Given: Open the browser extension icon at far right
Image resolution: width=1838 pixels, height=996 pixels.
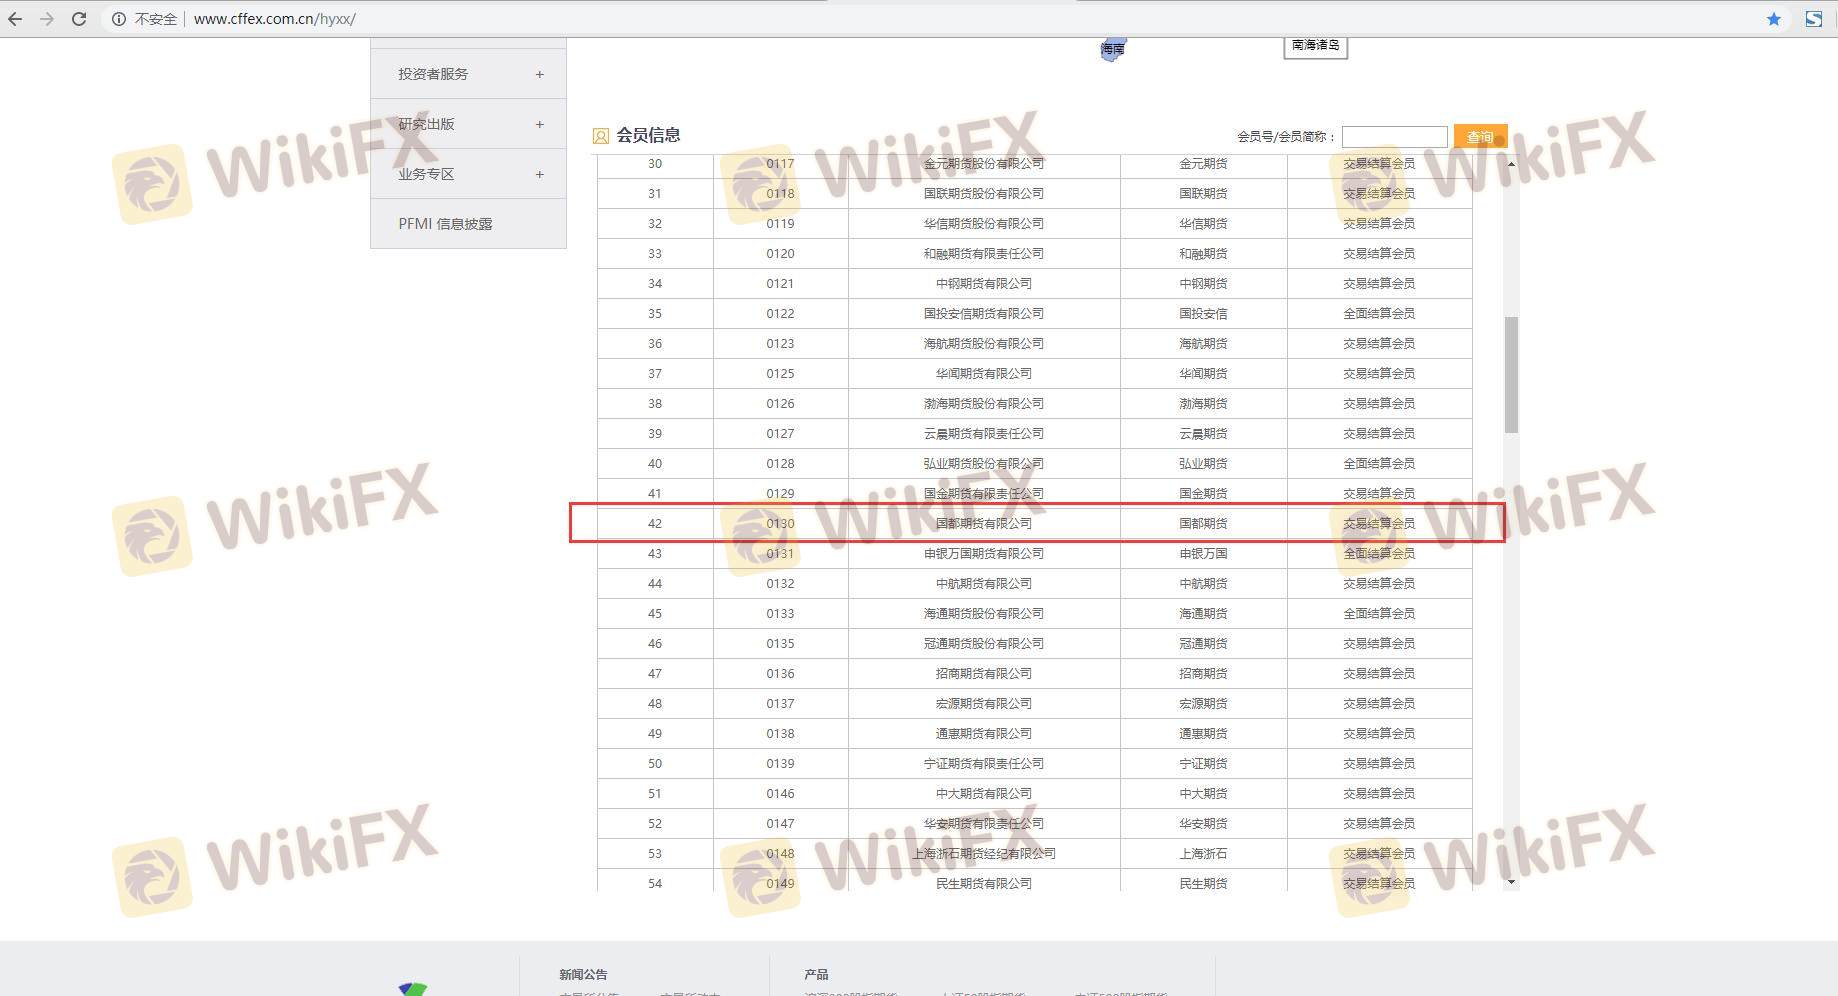Looking at the screenshot, I should pyautogui.click(x=1813, y=19).
